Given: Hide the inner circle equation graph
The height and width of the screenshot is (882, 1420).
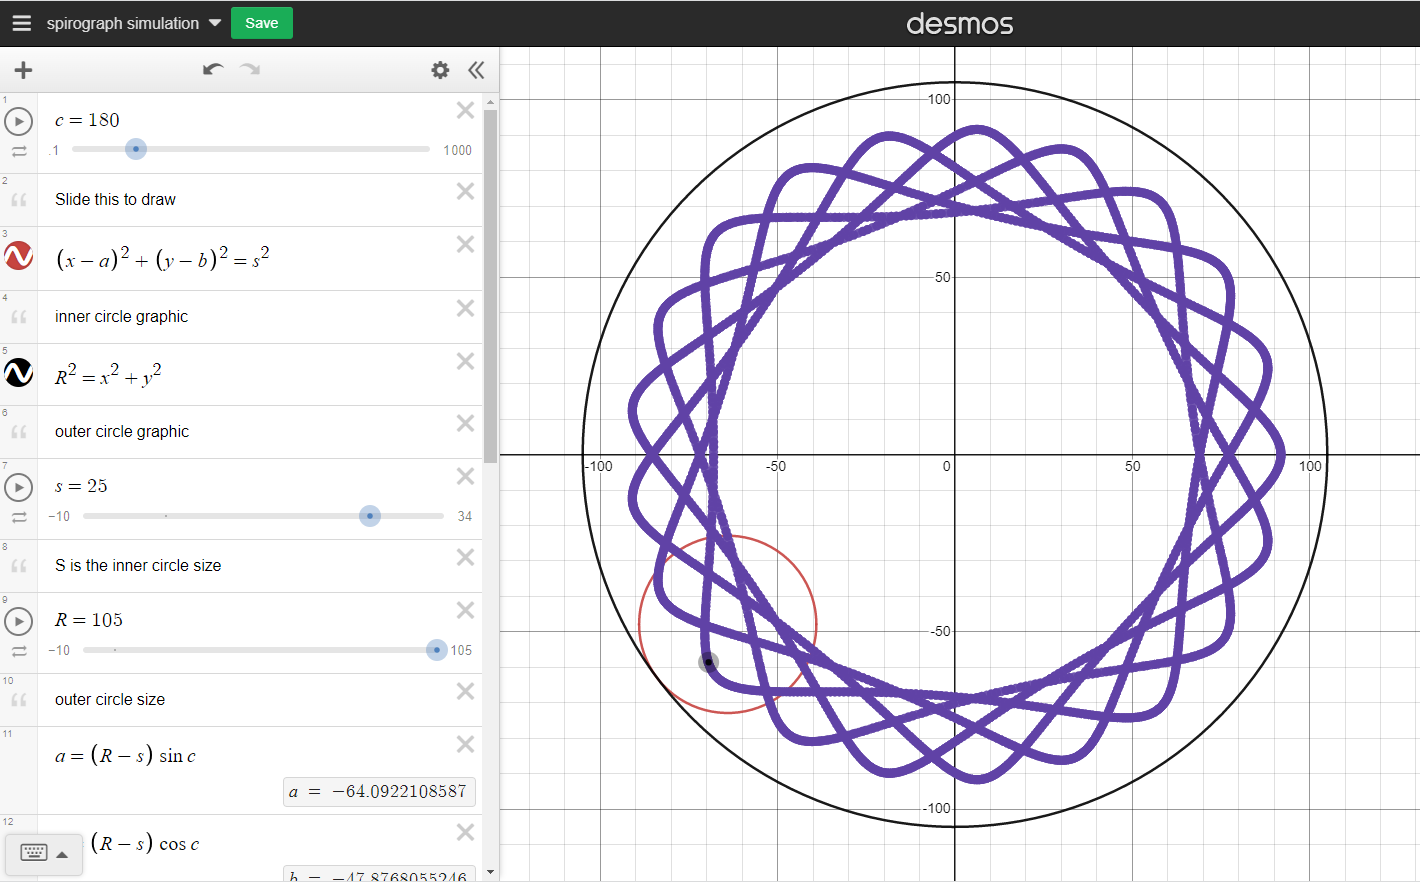Looking at the screenshot, I should click(18, 257).
